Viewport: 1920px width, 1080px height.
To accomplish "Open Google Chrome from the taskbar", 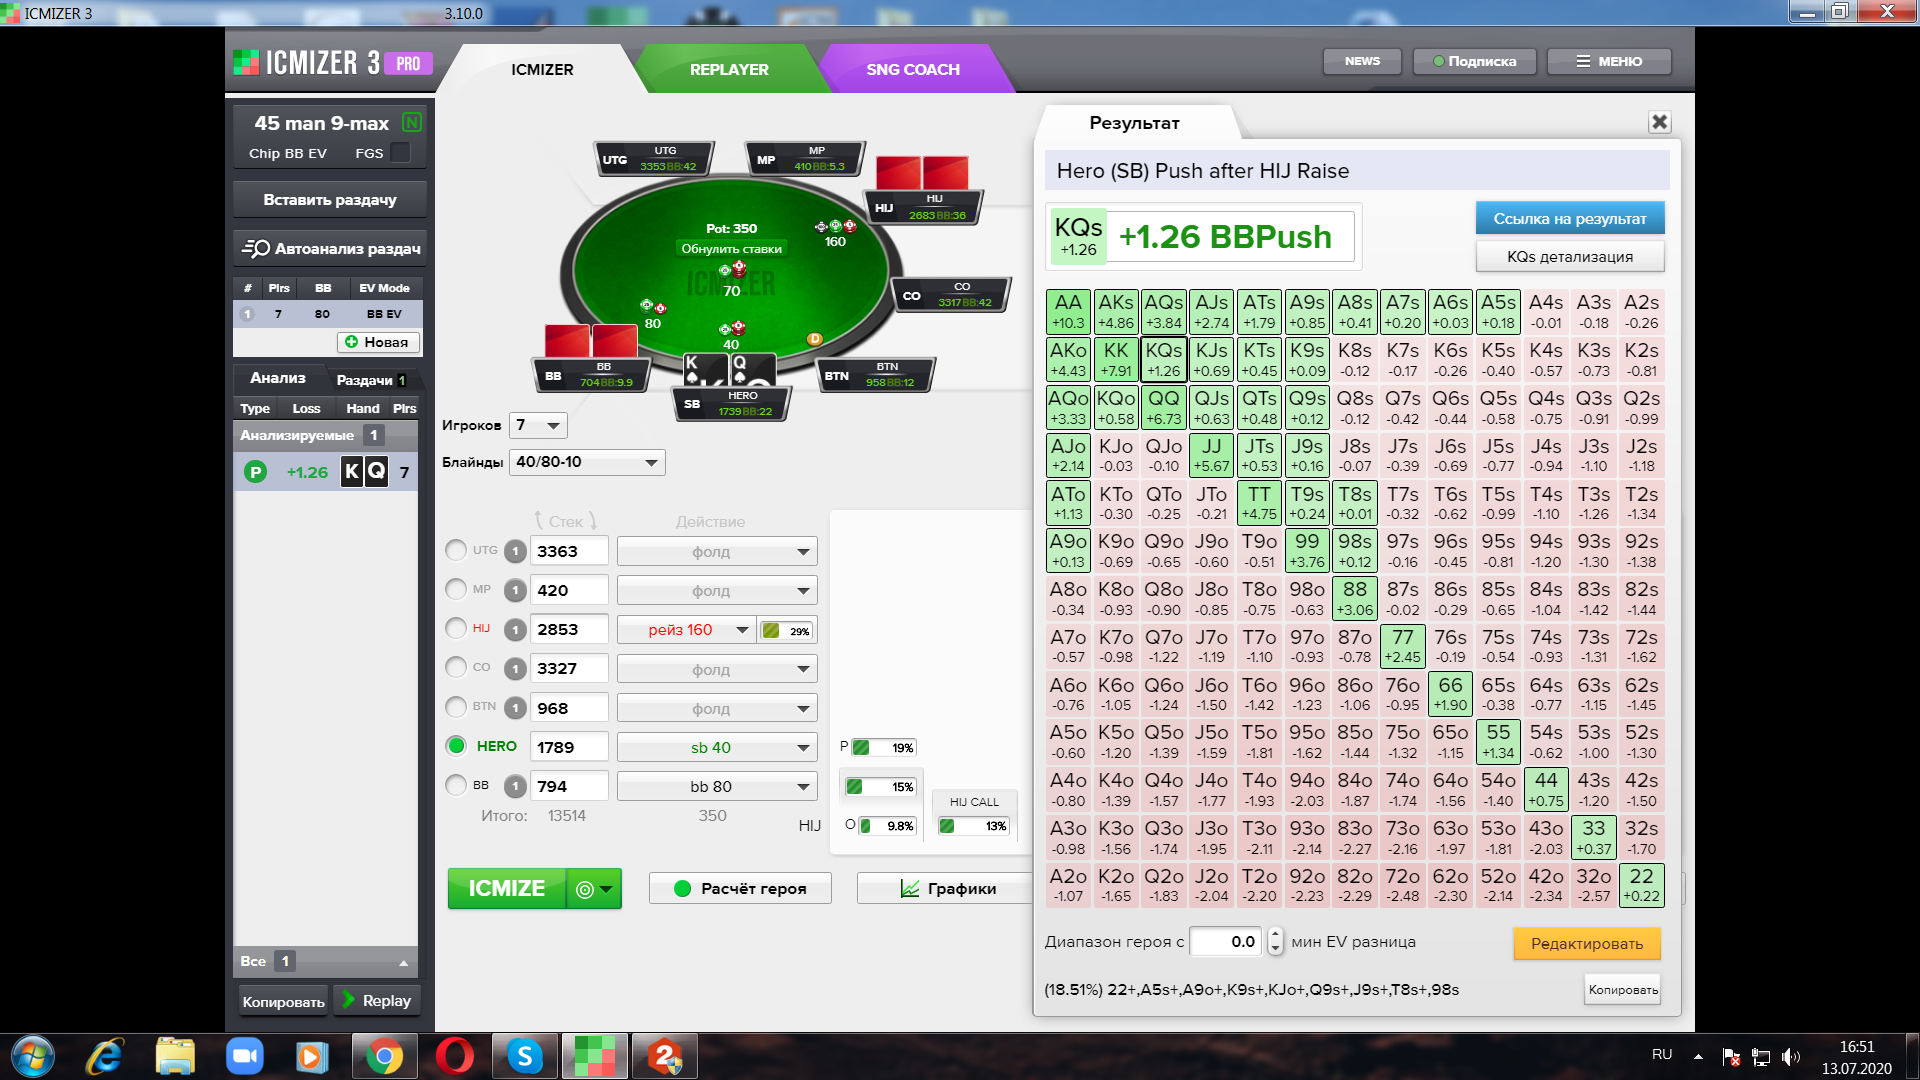I will 384,1056.
